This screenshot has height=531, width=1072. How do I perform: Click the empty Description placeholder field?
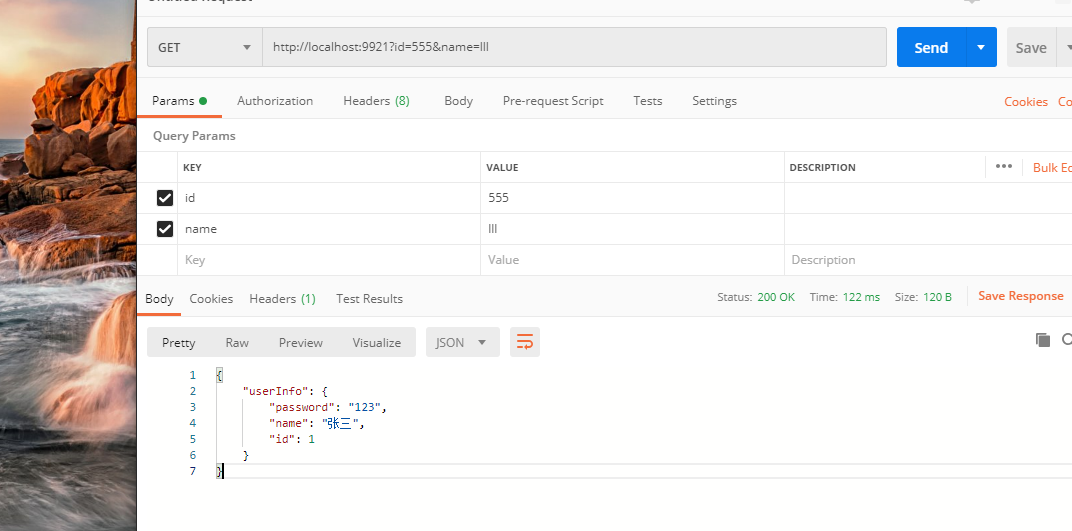coord(928,260)
